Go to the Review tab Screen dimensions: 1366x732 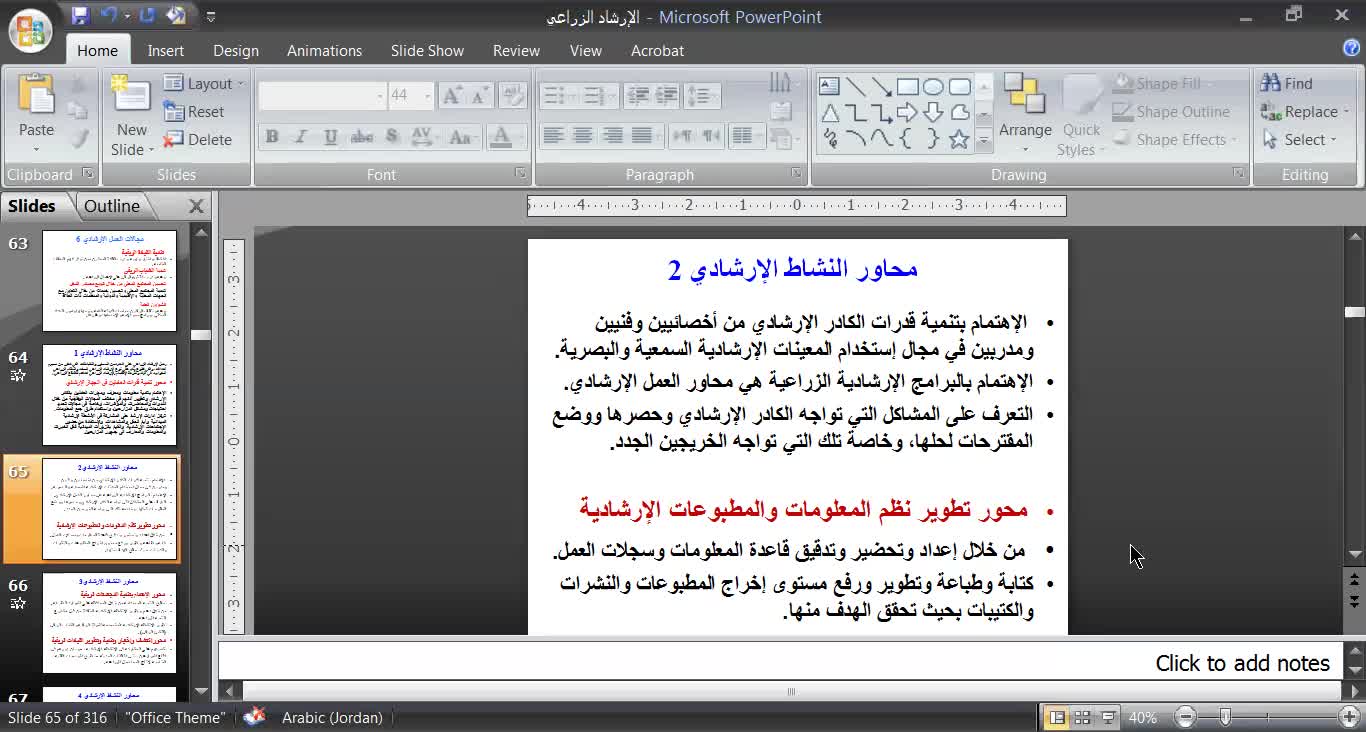516,51
